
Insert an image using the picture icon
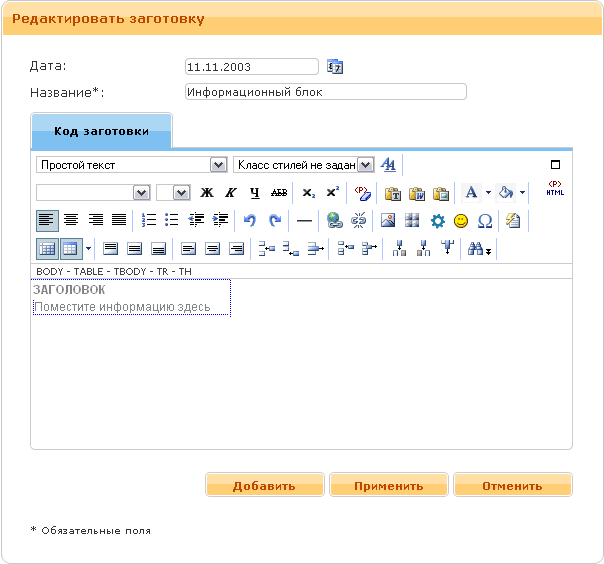click(x=388, y=220)
